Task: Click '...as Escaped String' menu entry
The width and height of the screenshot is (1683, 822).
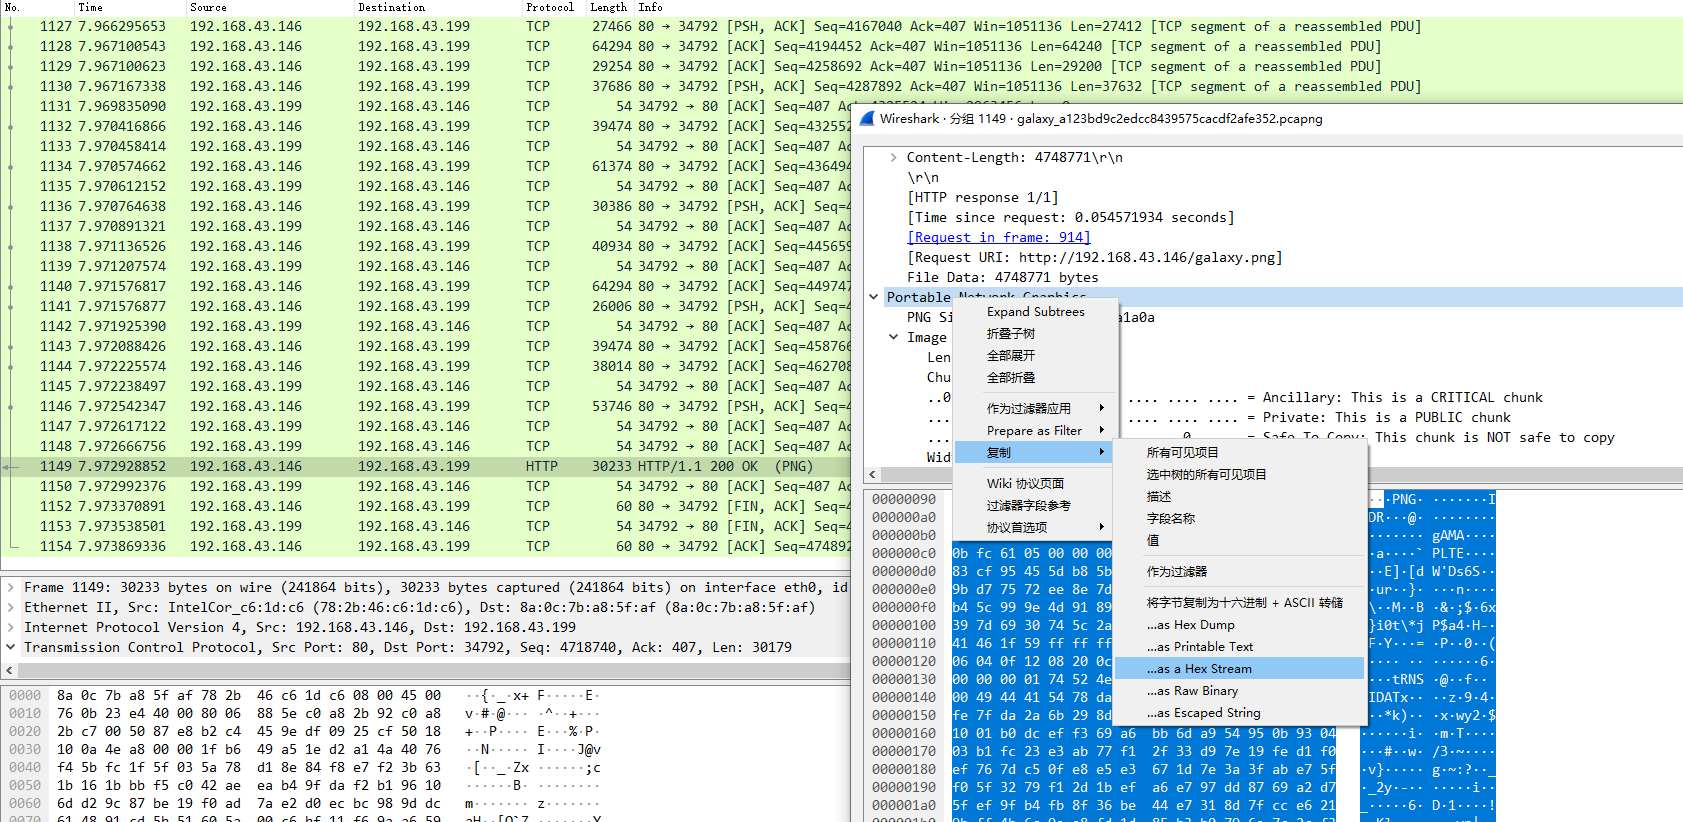Action: pyautogui.click(x=1203, y=713)
